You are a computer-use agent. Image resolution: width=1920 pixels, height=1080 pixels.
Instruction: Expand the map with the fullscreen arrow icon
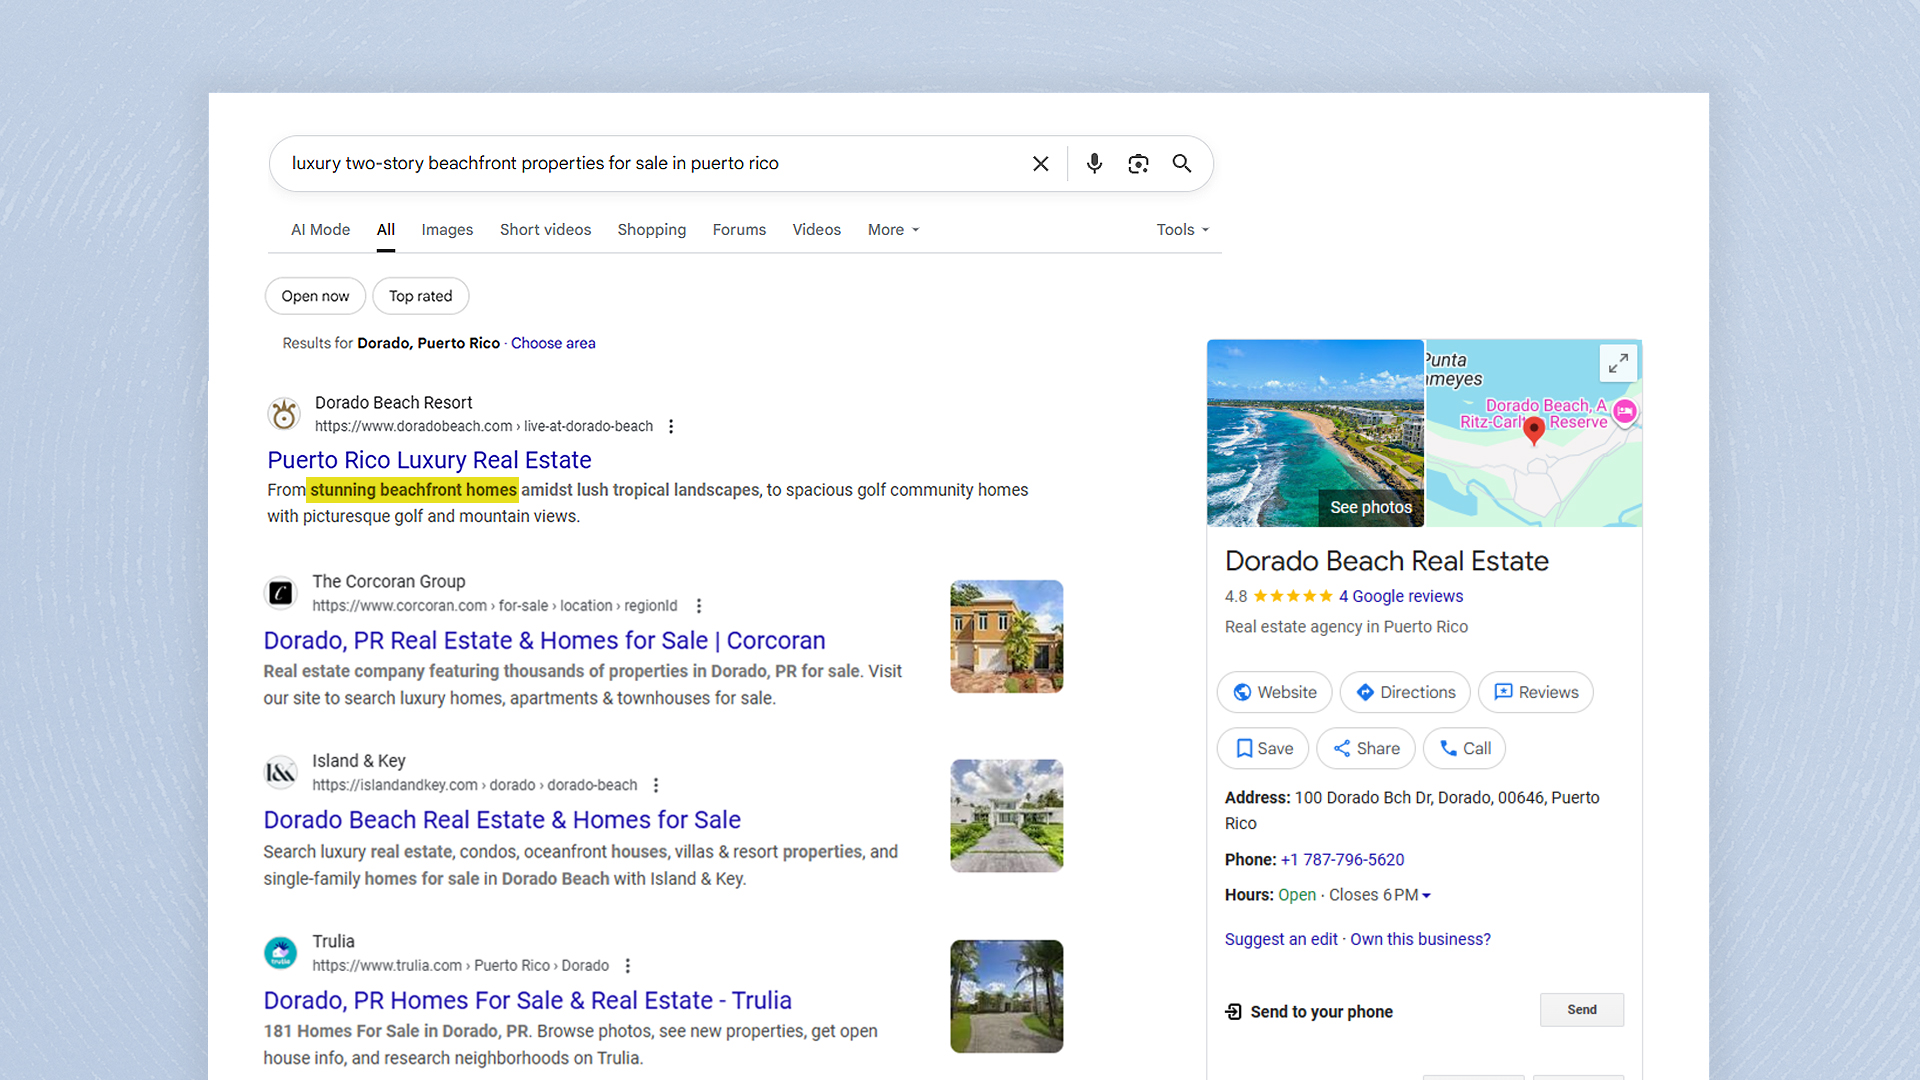(1618, 363)
